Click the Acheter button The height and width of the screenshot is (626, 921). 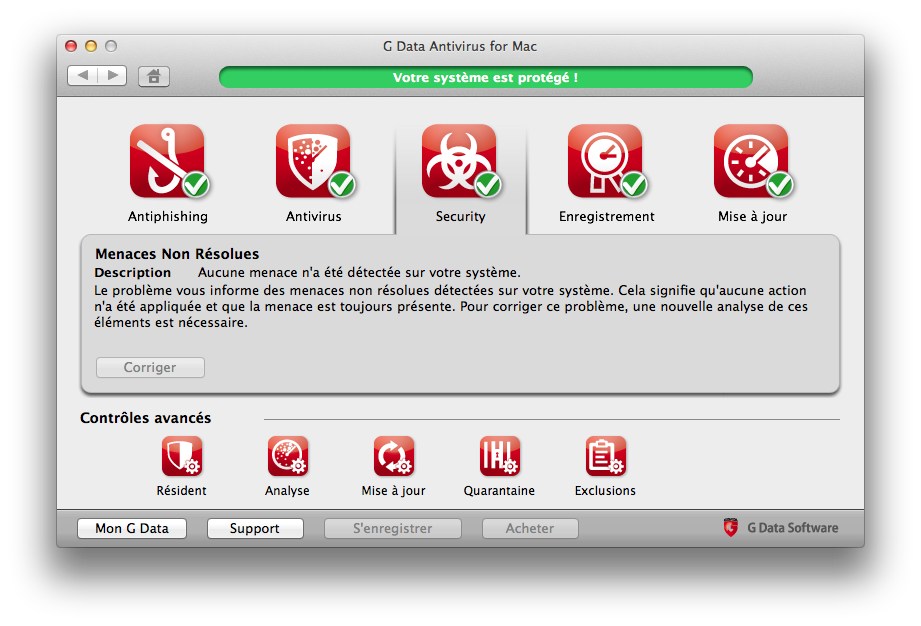pyautogui.click(x=530, y=529)
